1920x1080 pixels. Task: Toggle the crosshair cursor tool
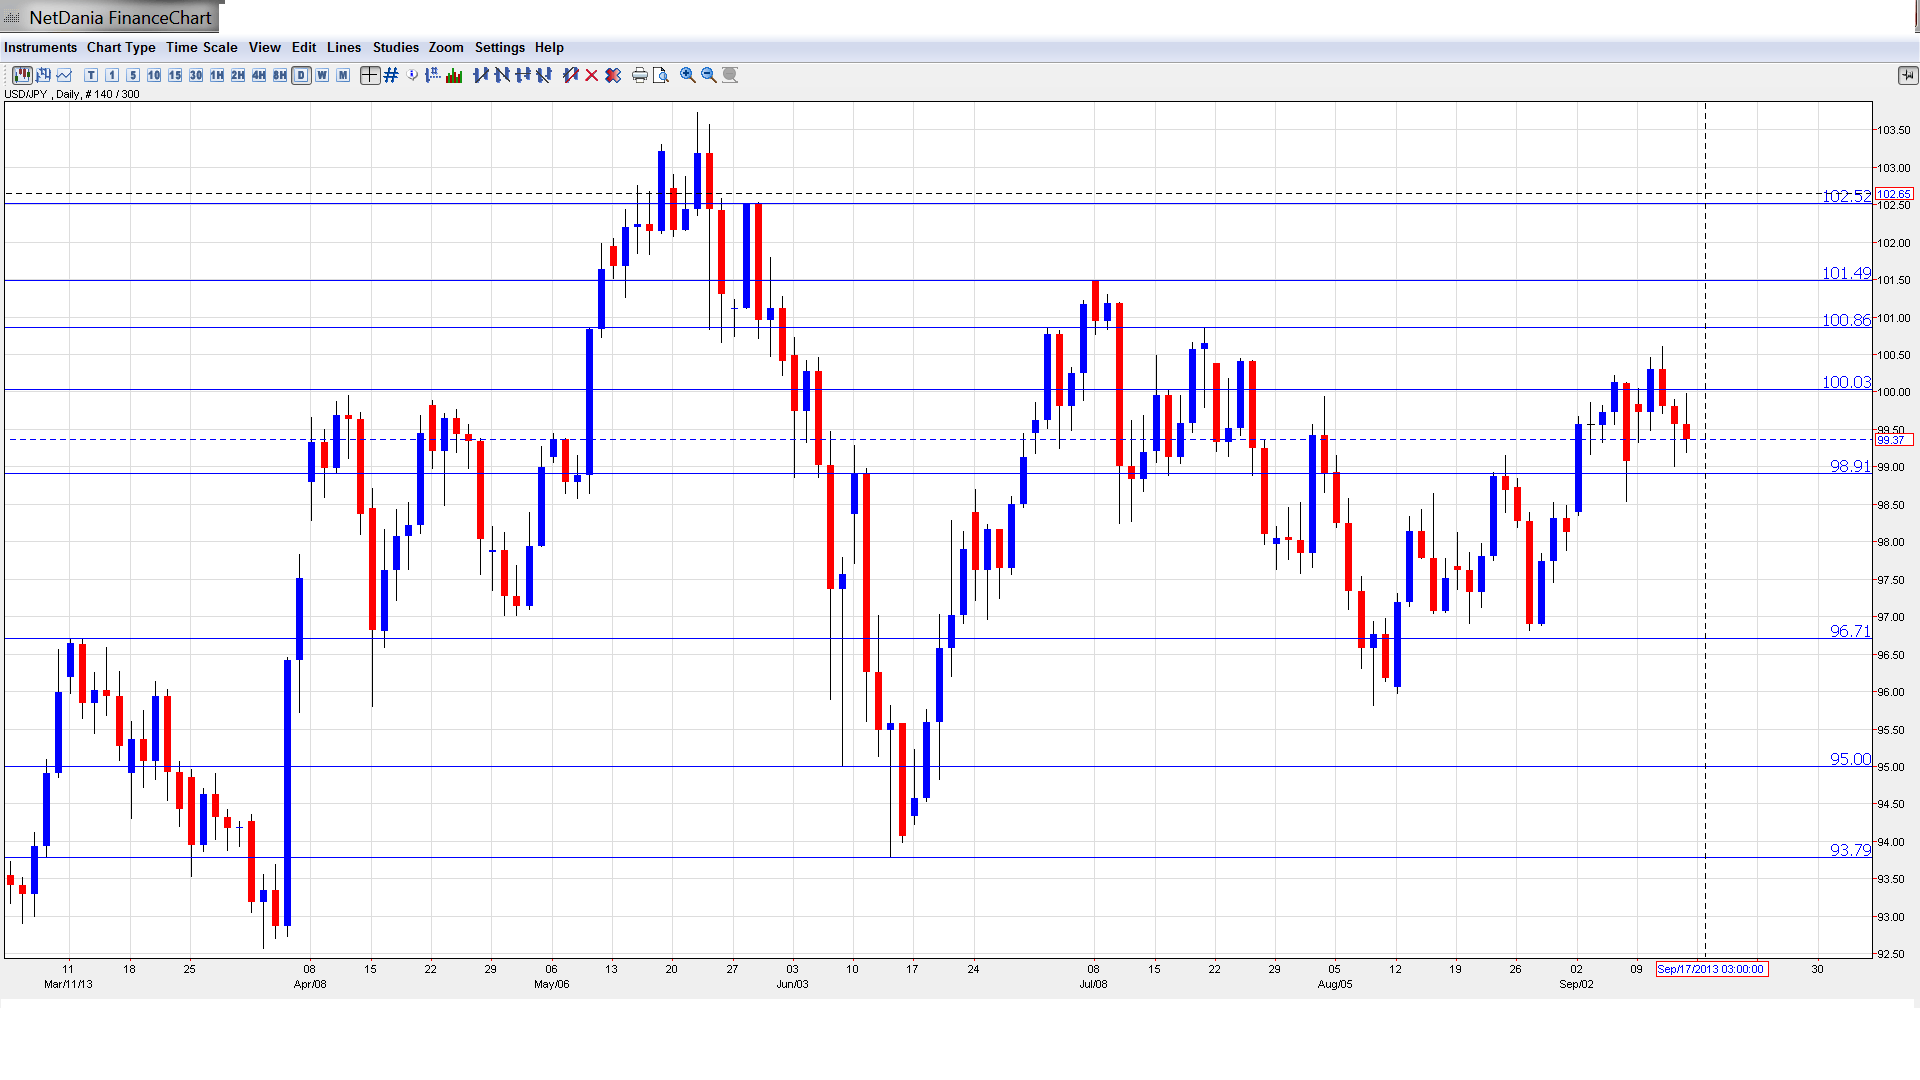[370, 75]
